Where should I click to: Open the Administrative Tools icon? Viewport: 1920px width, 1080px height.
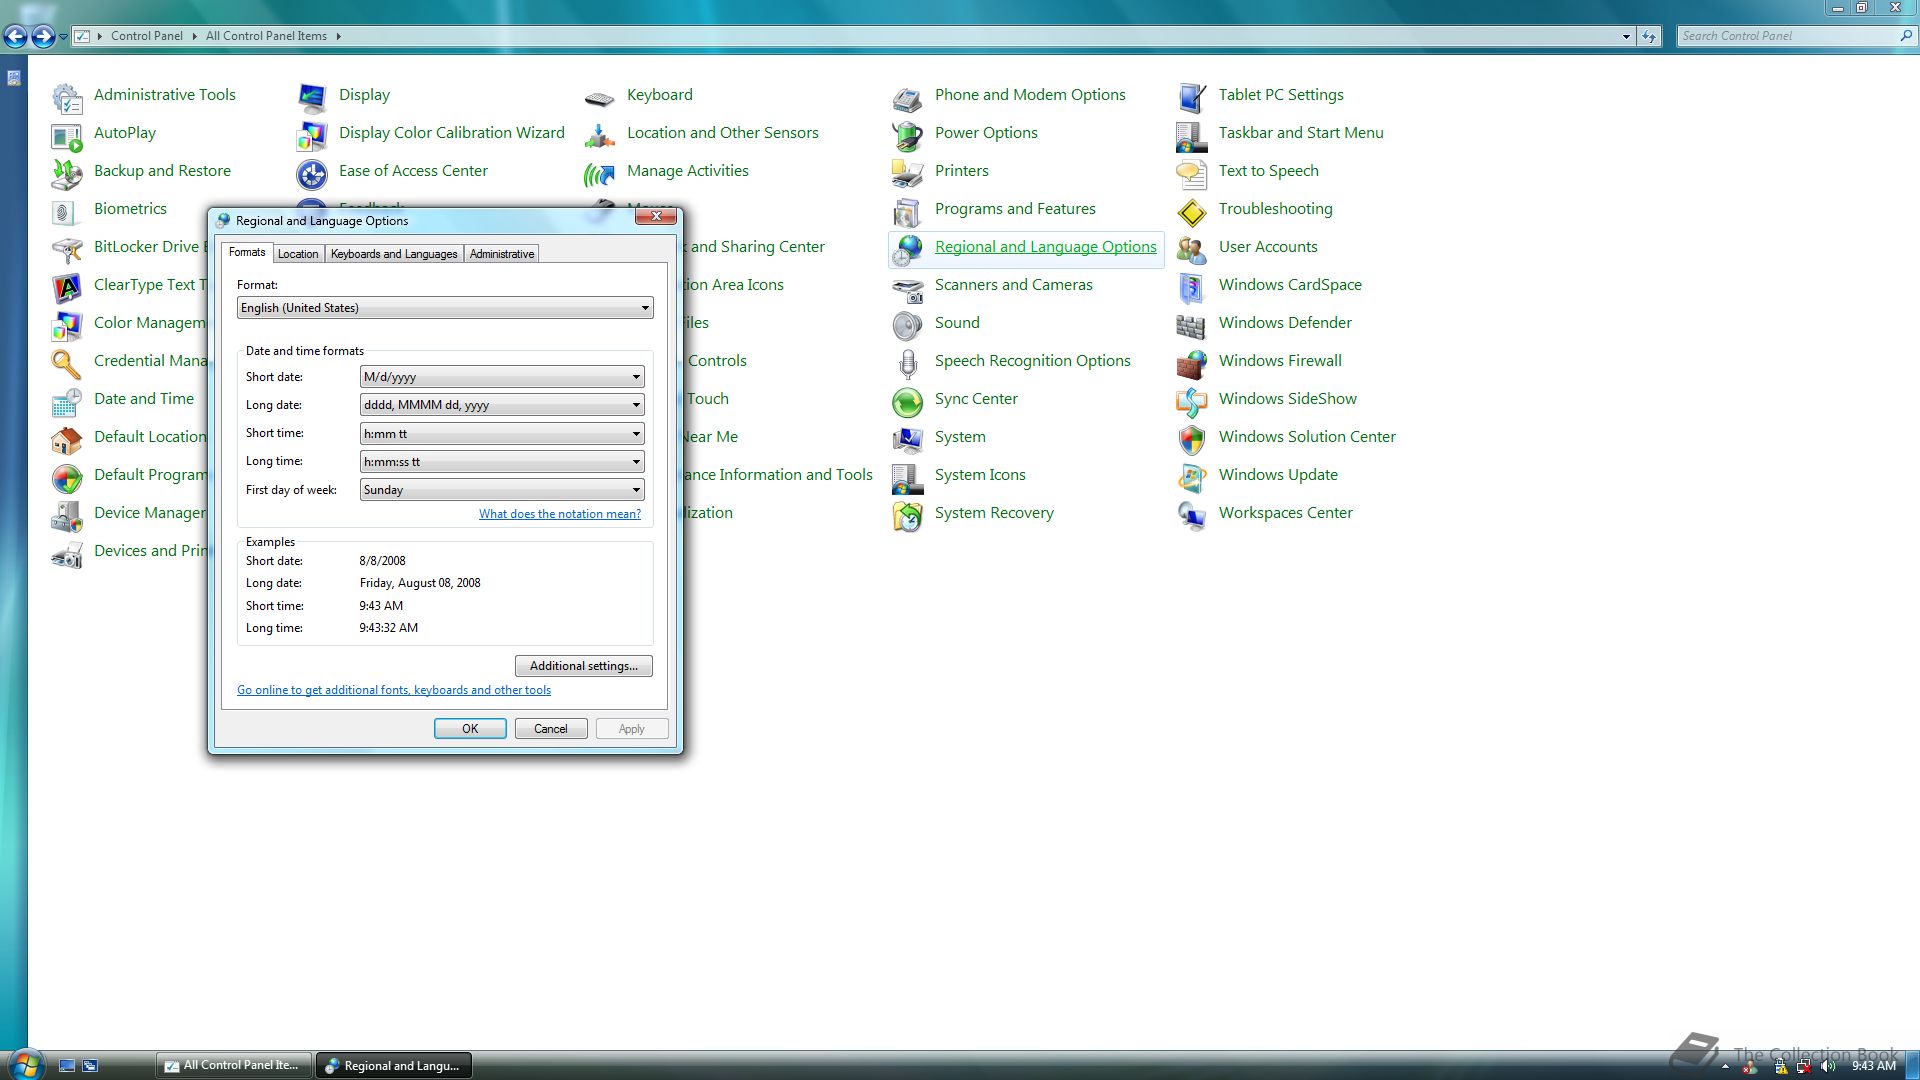pos(67,98)
